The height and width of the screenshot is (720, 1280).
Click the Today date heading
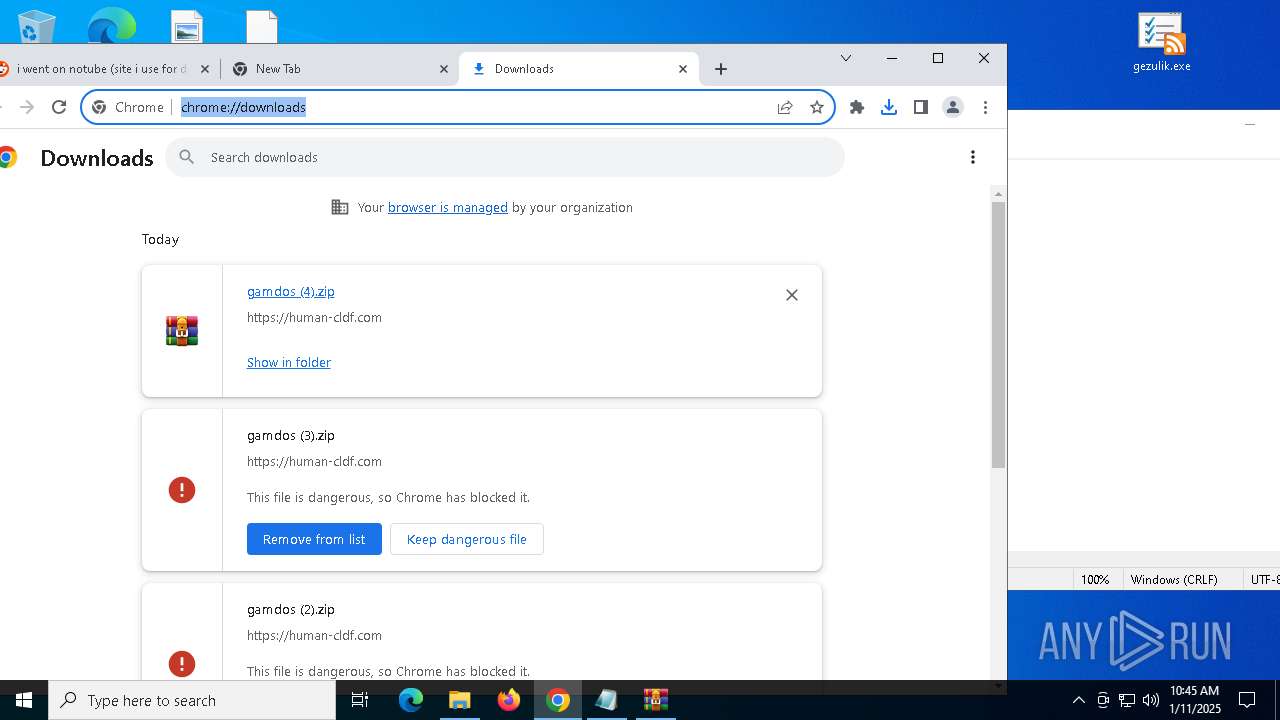160,240
